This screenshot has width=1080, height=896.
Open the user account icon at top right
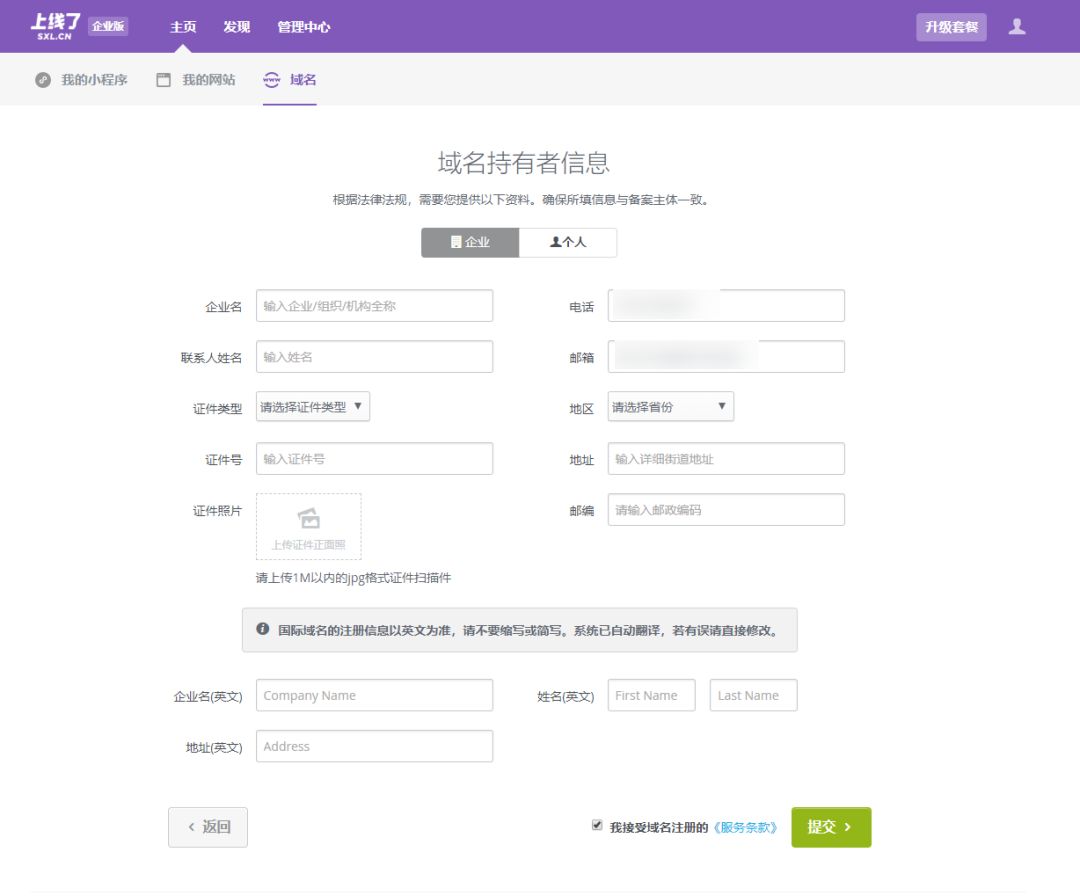(x=1017, y=27)
